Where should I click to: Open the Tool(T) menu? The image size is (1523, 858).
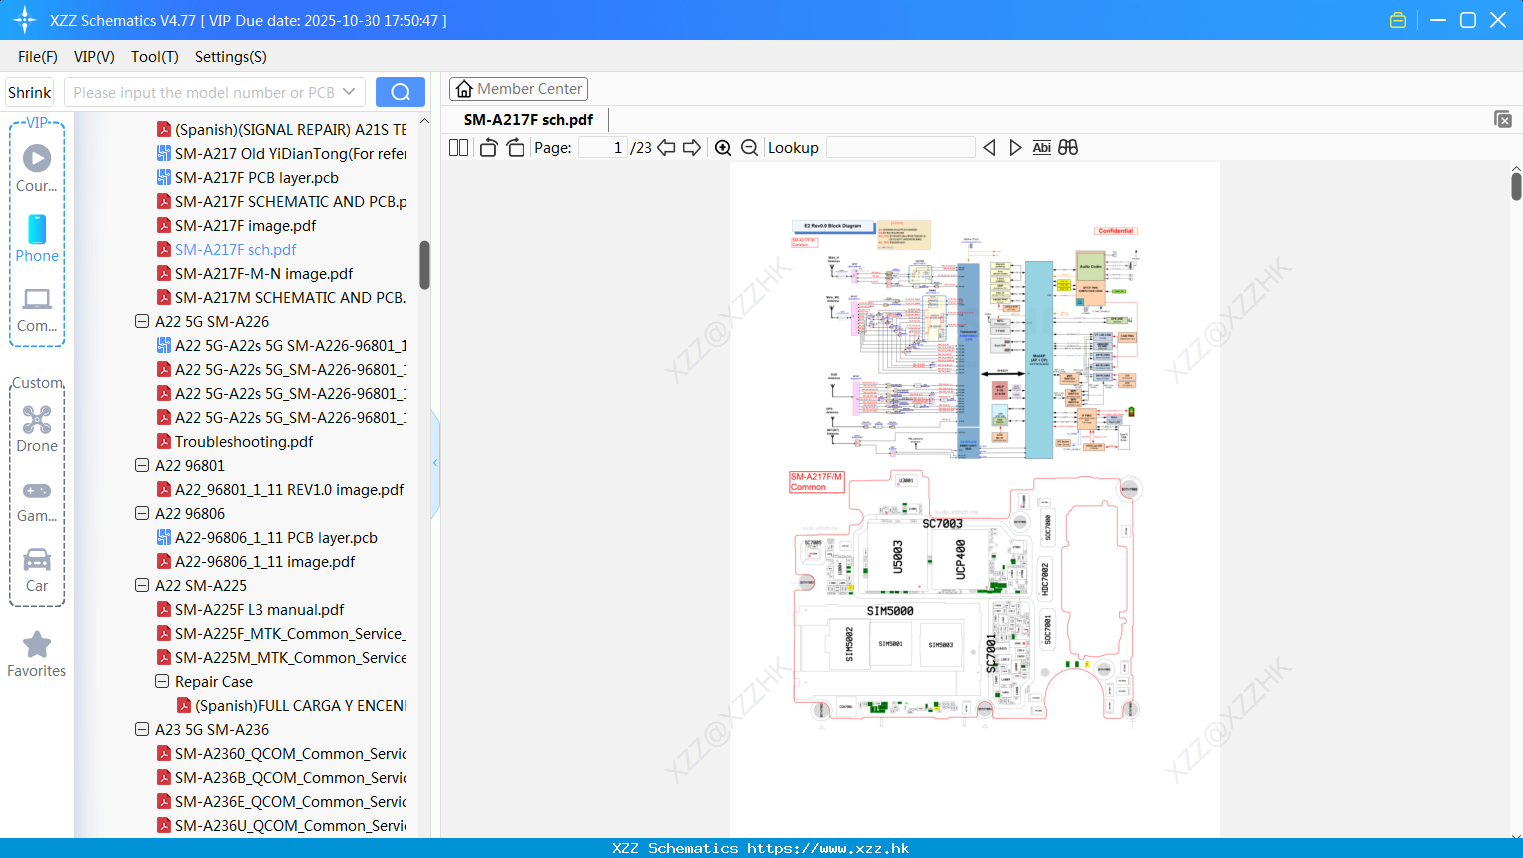click(155, 57)
